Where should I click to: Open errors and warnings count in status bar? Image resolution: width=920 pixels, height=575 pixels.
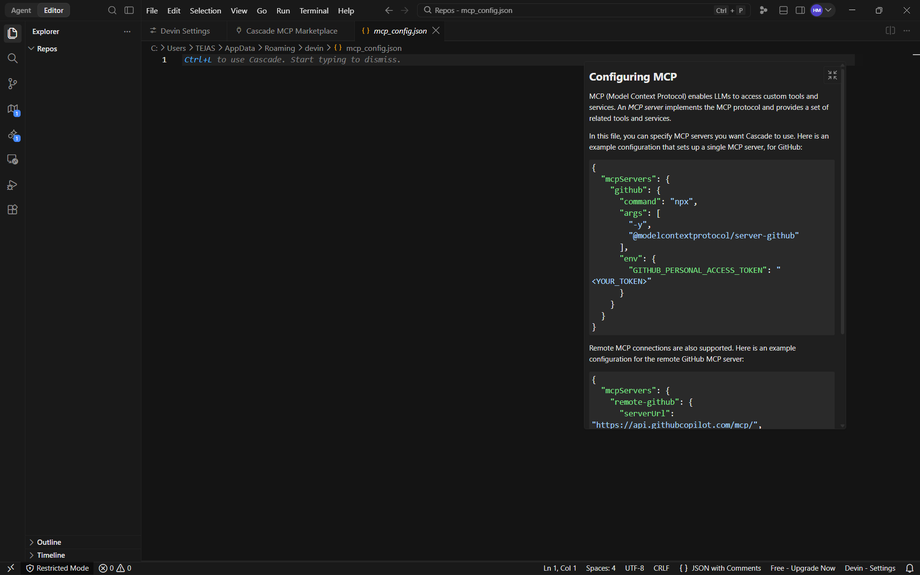click(x=115, y=568)
